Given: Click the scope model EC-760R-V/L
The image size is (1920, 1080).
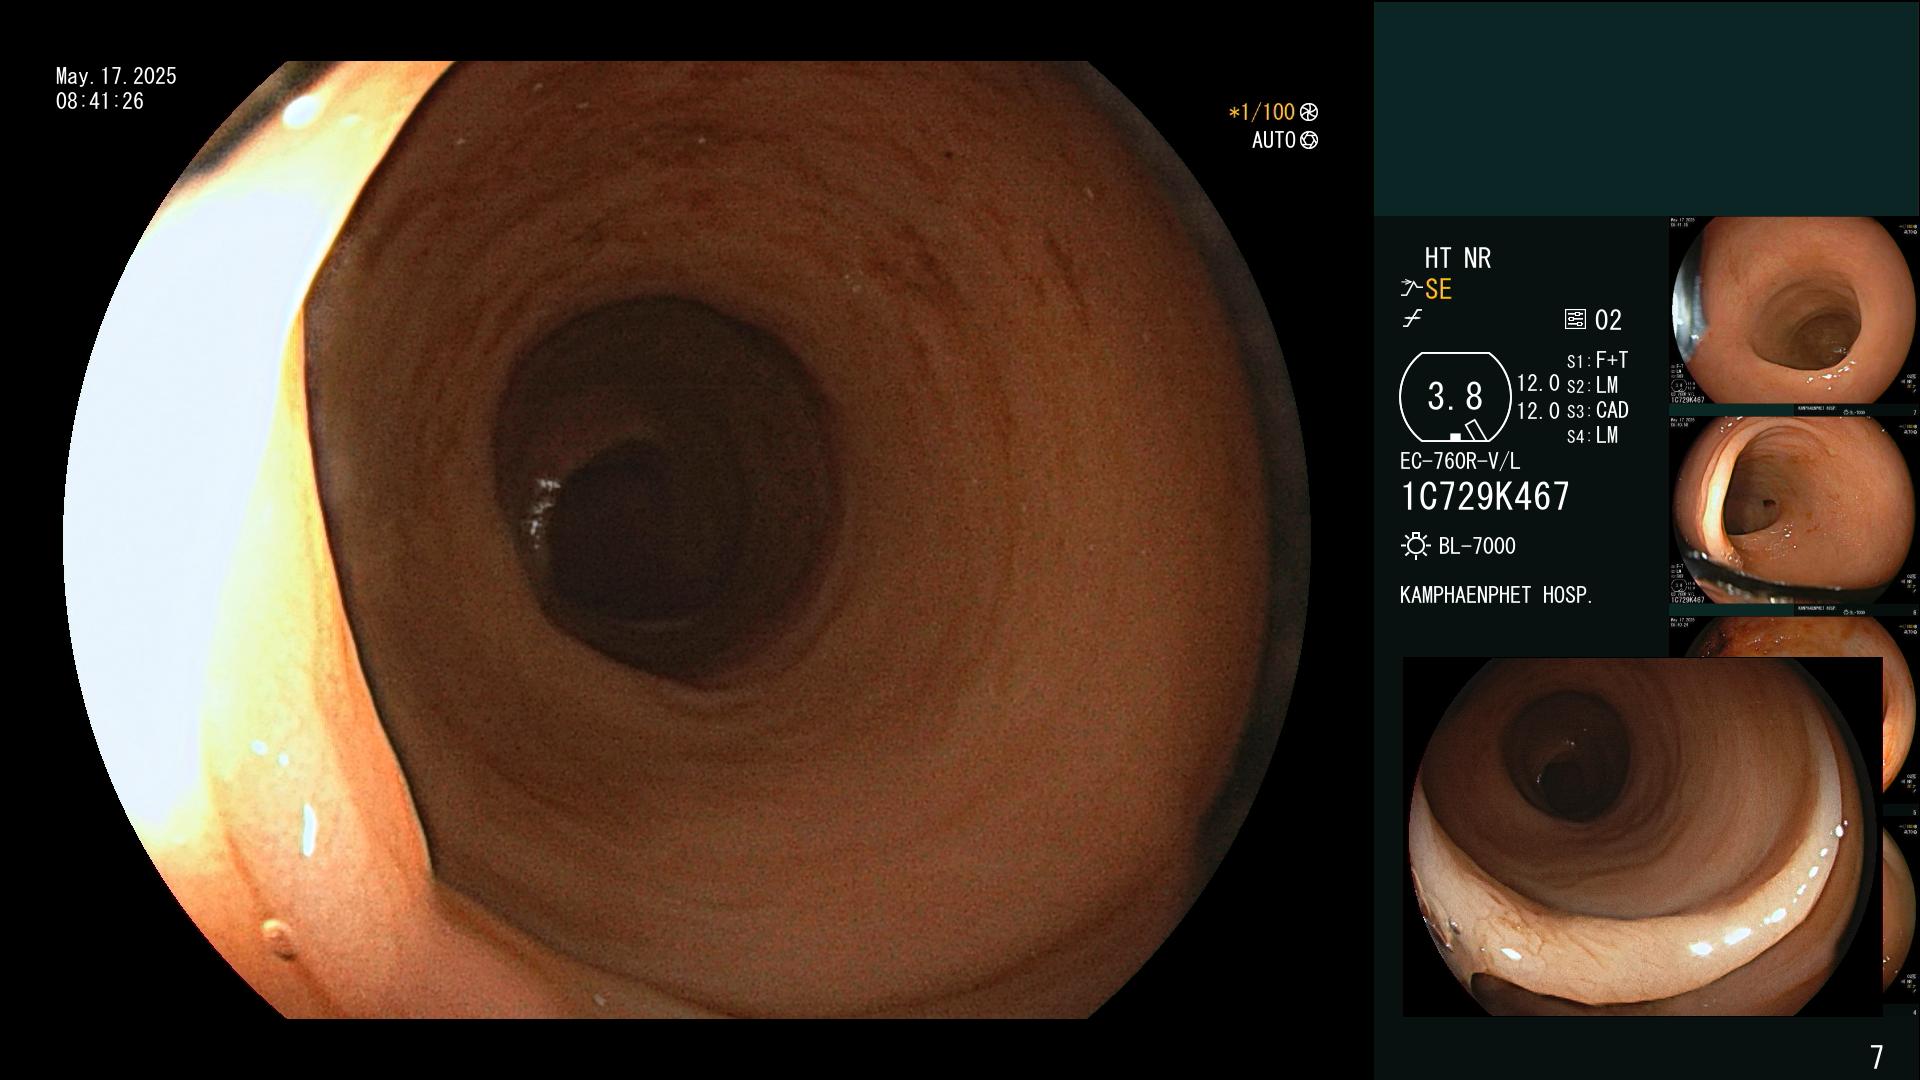Looking at the screenshot, I should pyautogui.click(x=1460, y=461).
